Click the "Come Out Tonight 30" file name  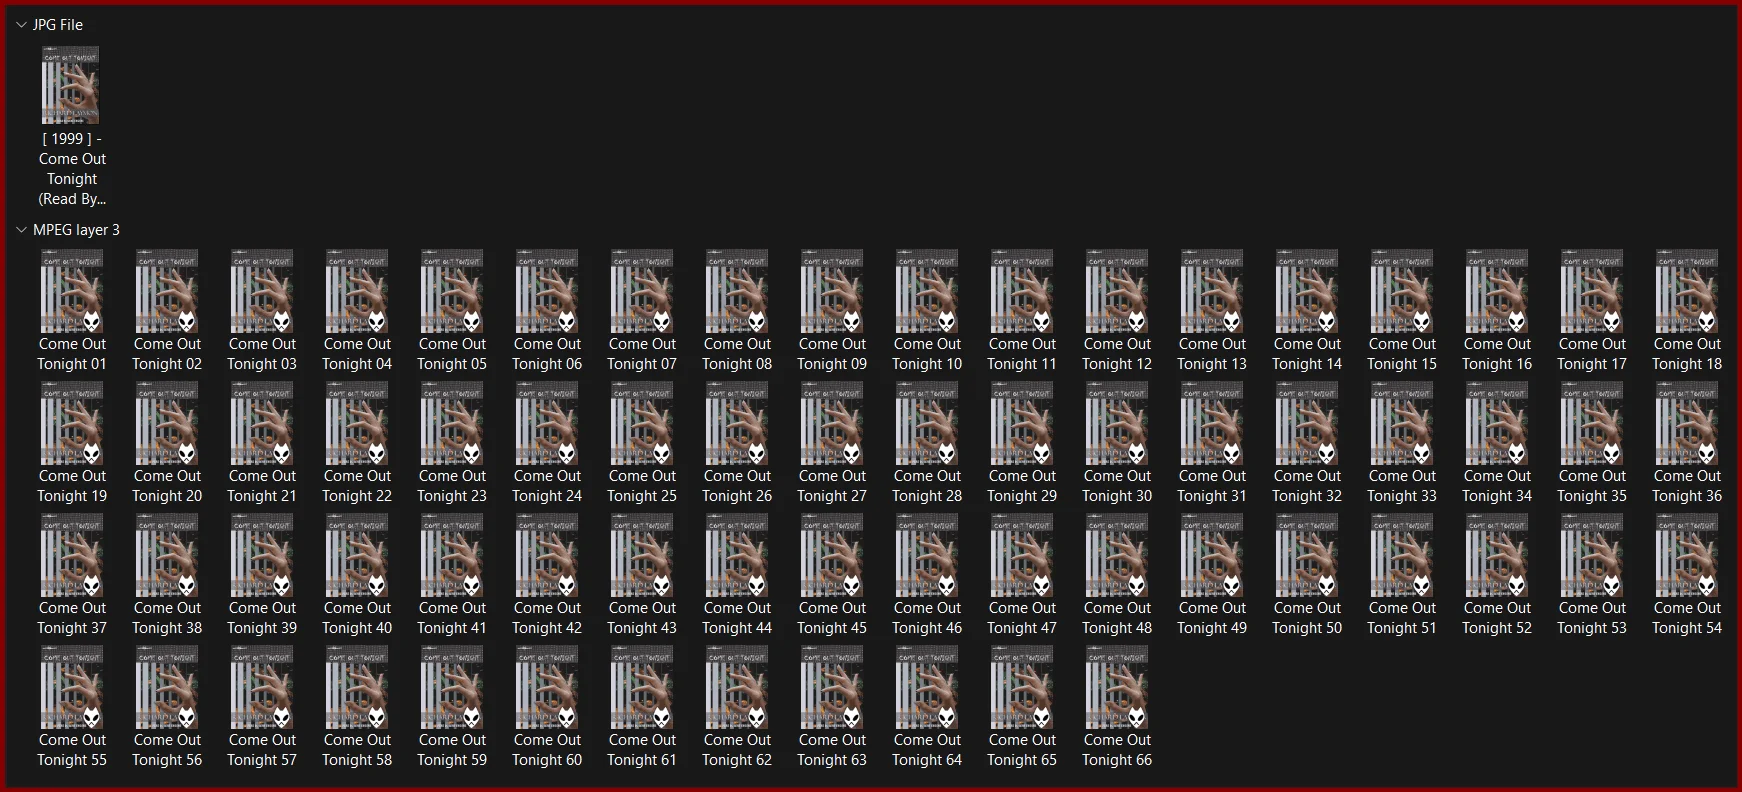[x=1117, y=486]
